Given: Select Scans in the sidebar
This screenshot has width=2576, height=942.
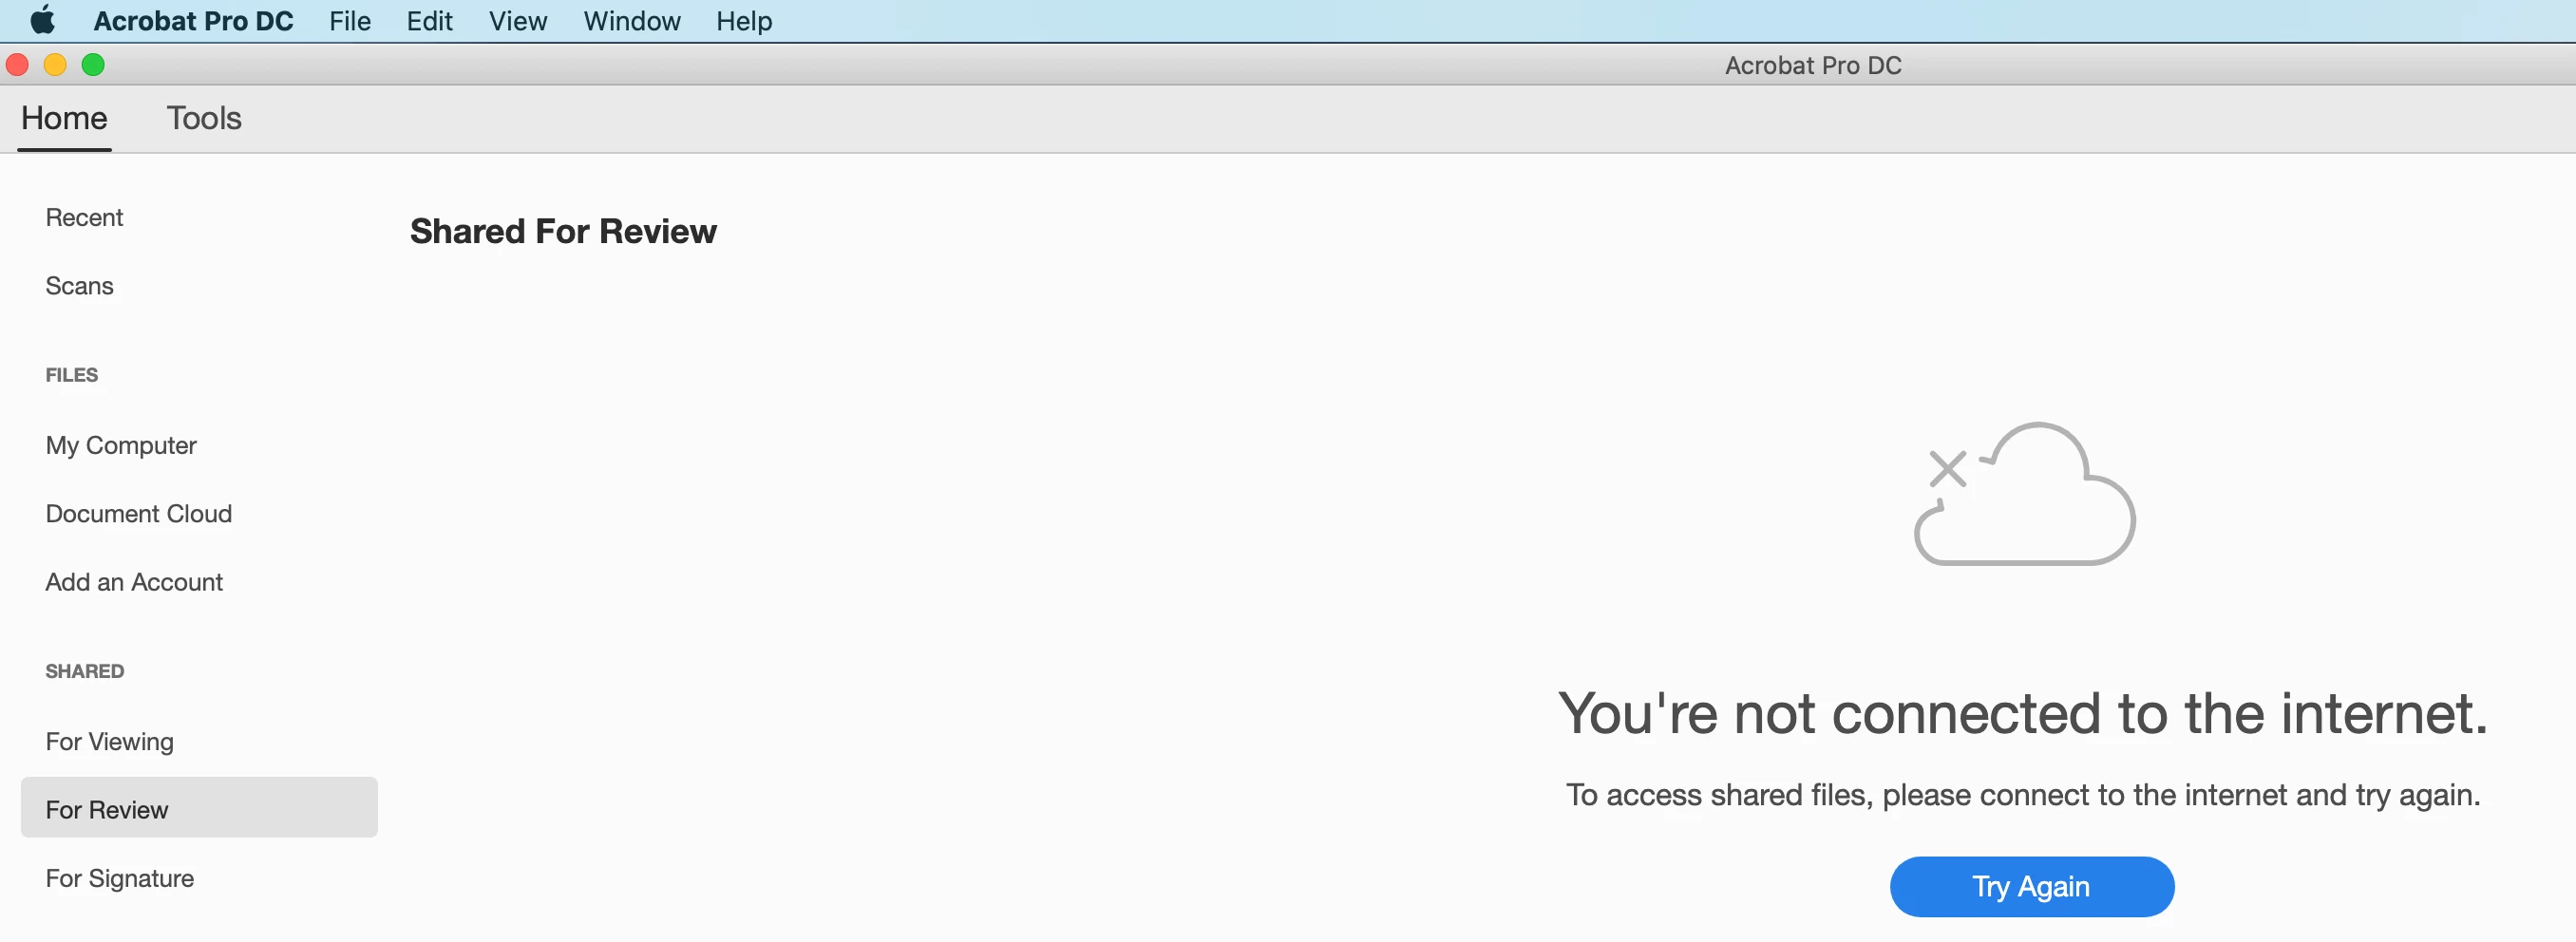Looking at the screenshot, I should click(x=79, y=286).
